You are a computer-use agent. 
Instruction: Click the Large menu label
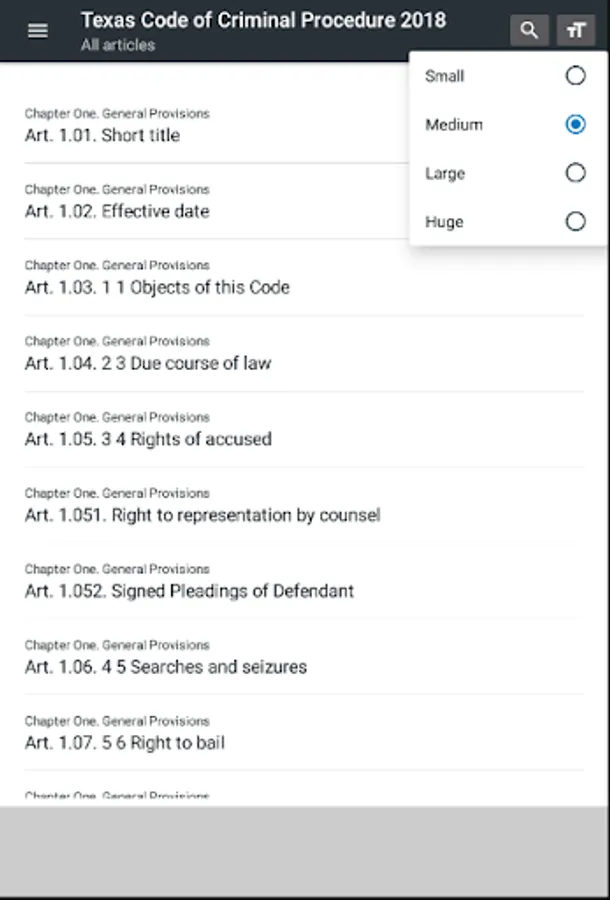coord(445,173)
